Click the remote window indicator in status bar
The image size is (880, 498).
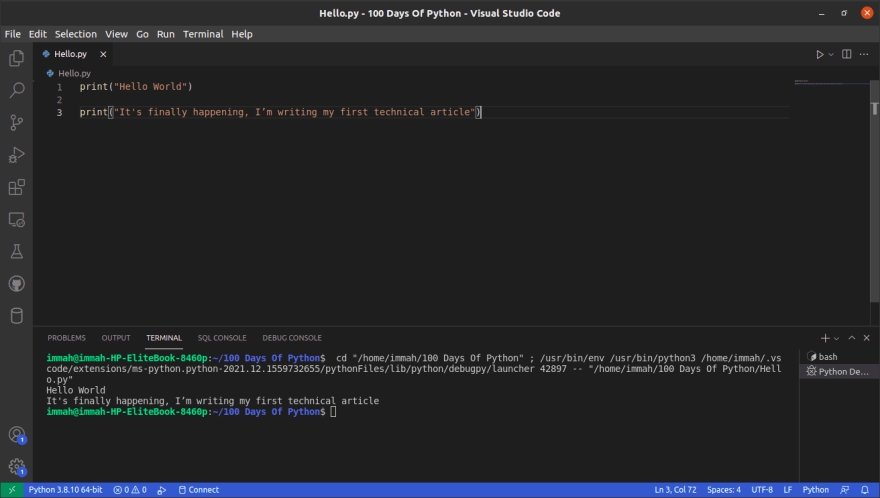tap(11, 490)
